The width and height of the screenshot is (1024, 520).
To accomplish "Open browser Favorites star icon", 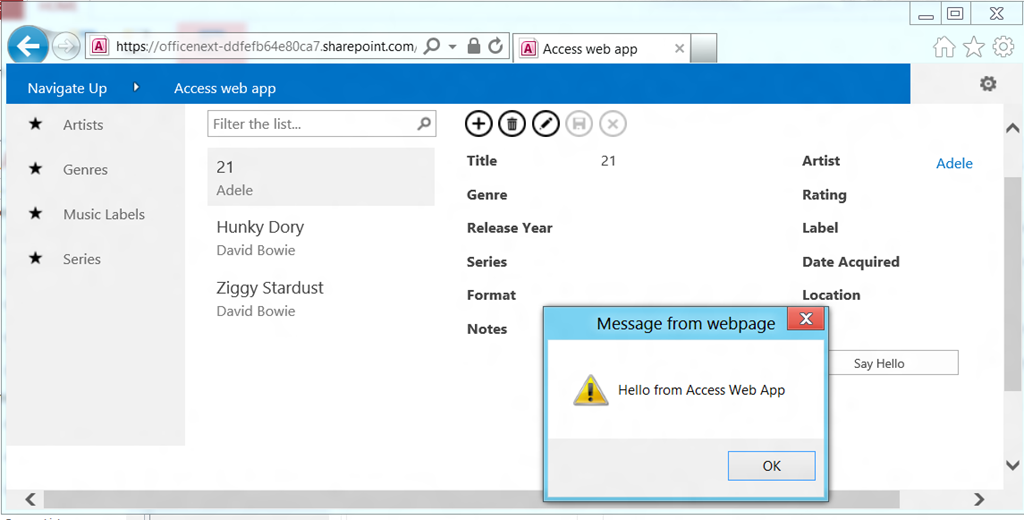I will (974, 46).
